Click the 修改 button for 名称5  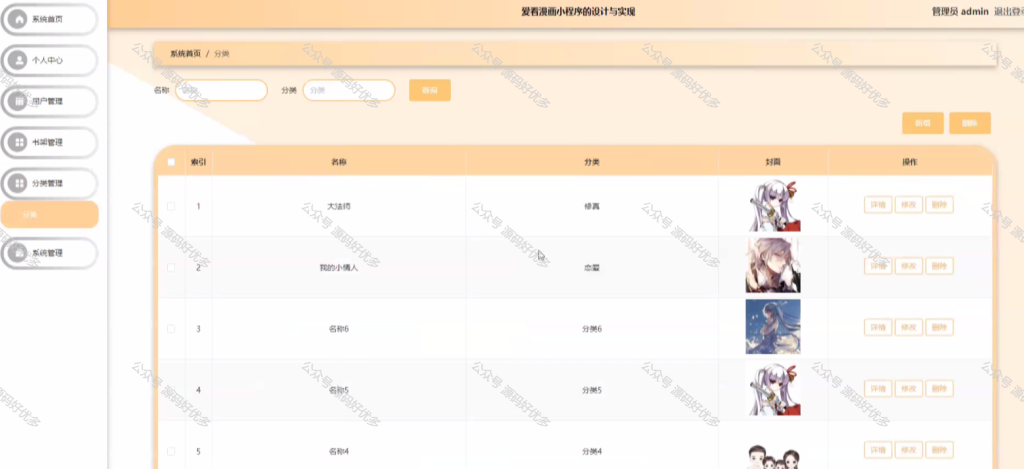point(908,389)
